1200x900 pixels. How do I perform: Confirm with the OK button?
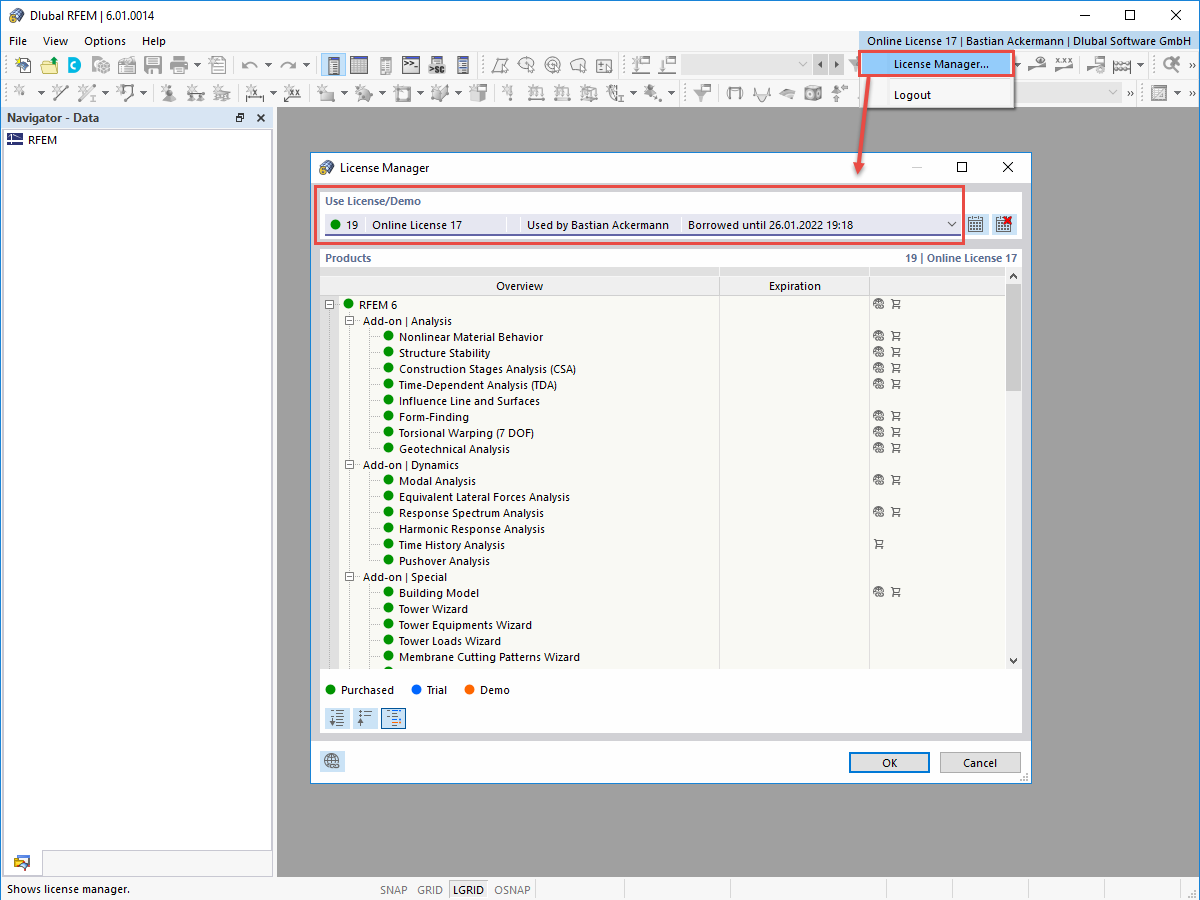click(888, 762)
